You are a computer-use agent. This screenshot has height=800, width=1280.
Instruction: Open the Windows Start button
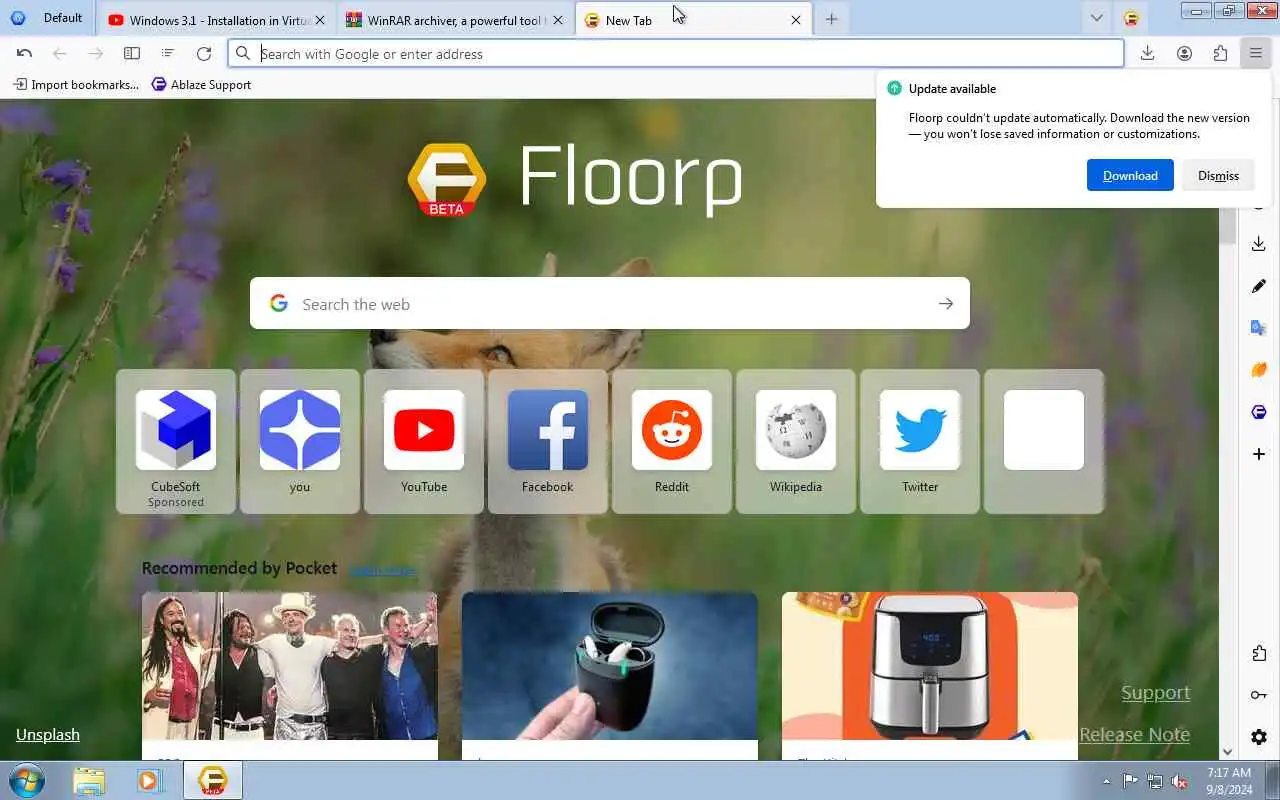(26, 780)
